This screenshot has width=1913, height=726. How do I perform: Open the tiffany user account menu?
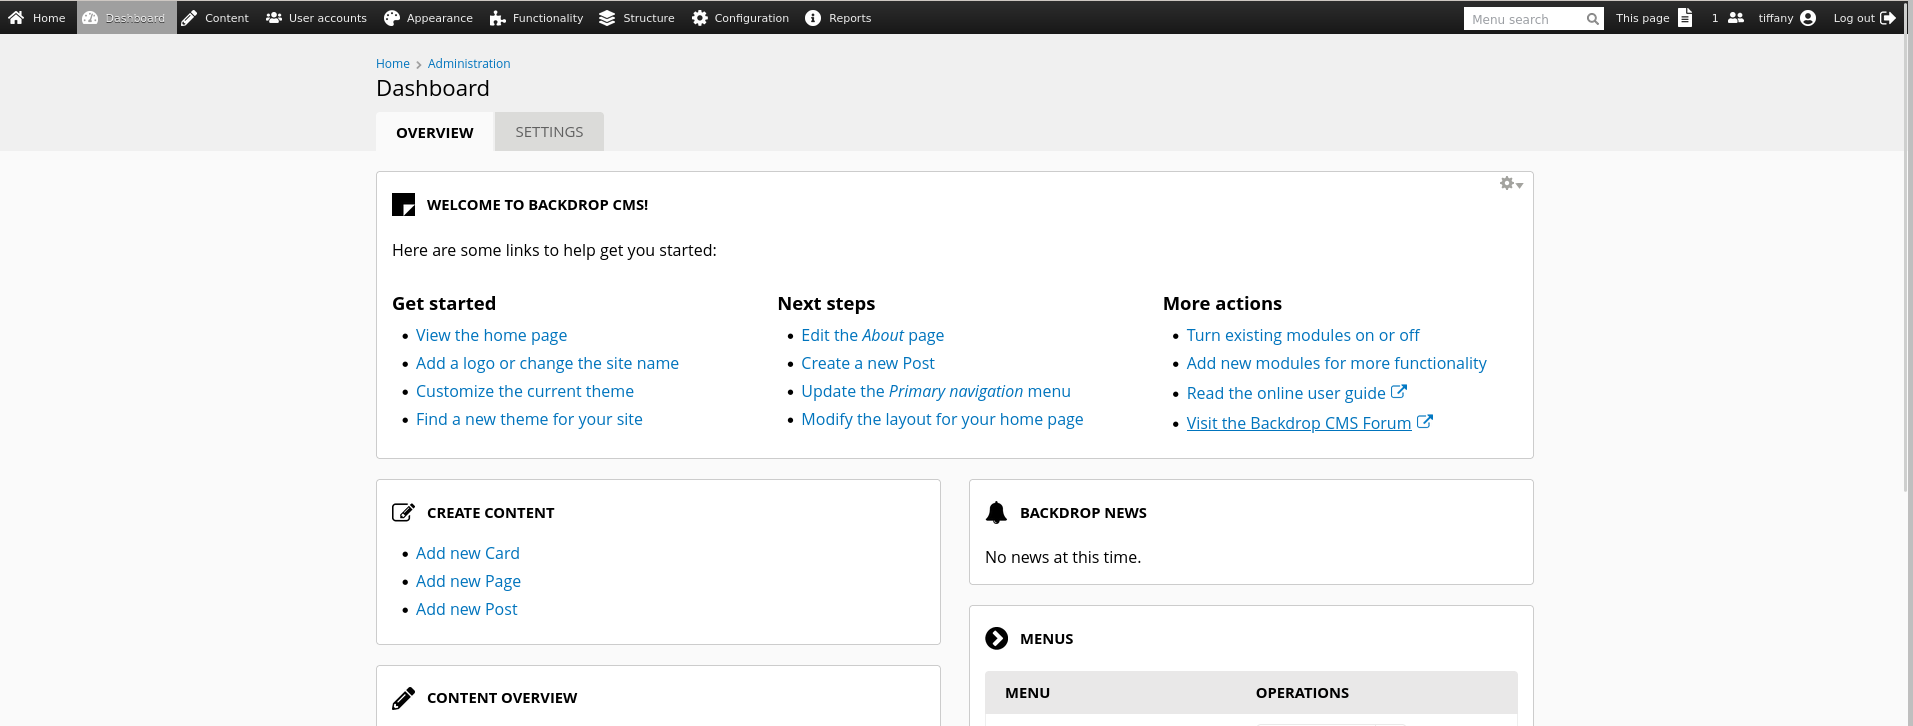click(x=1786, y=18)
